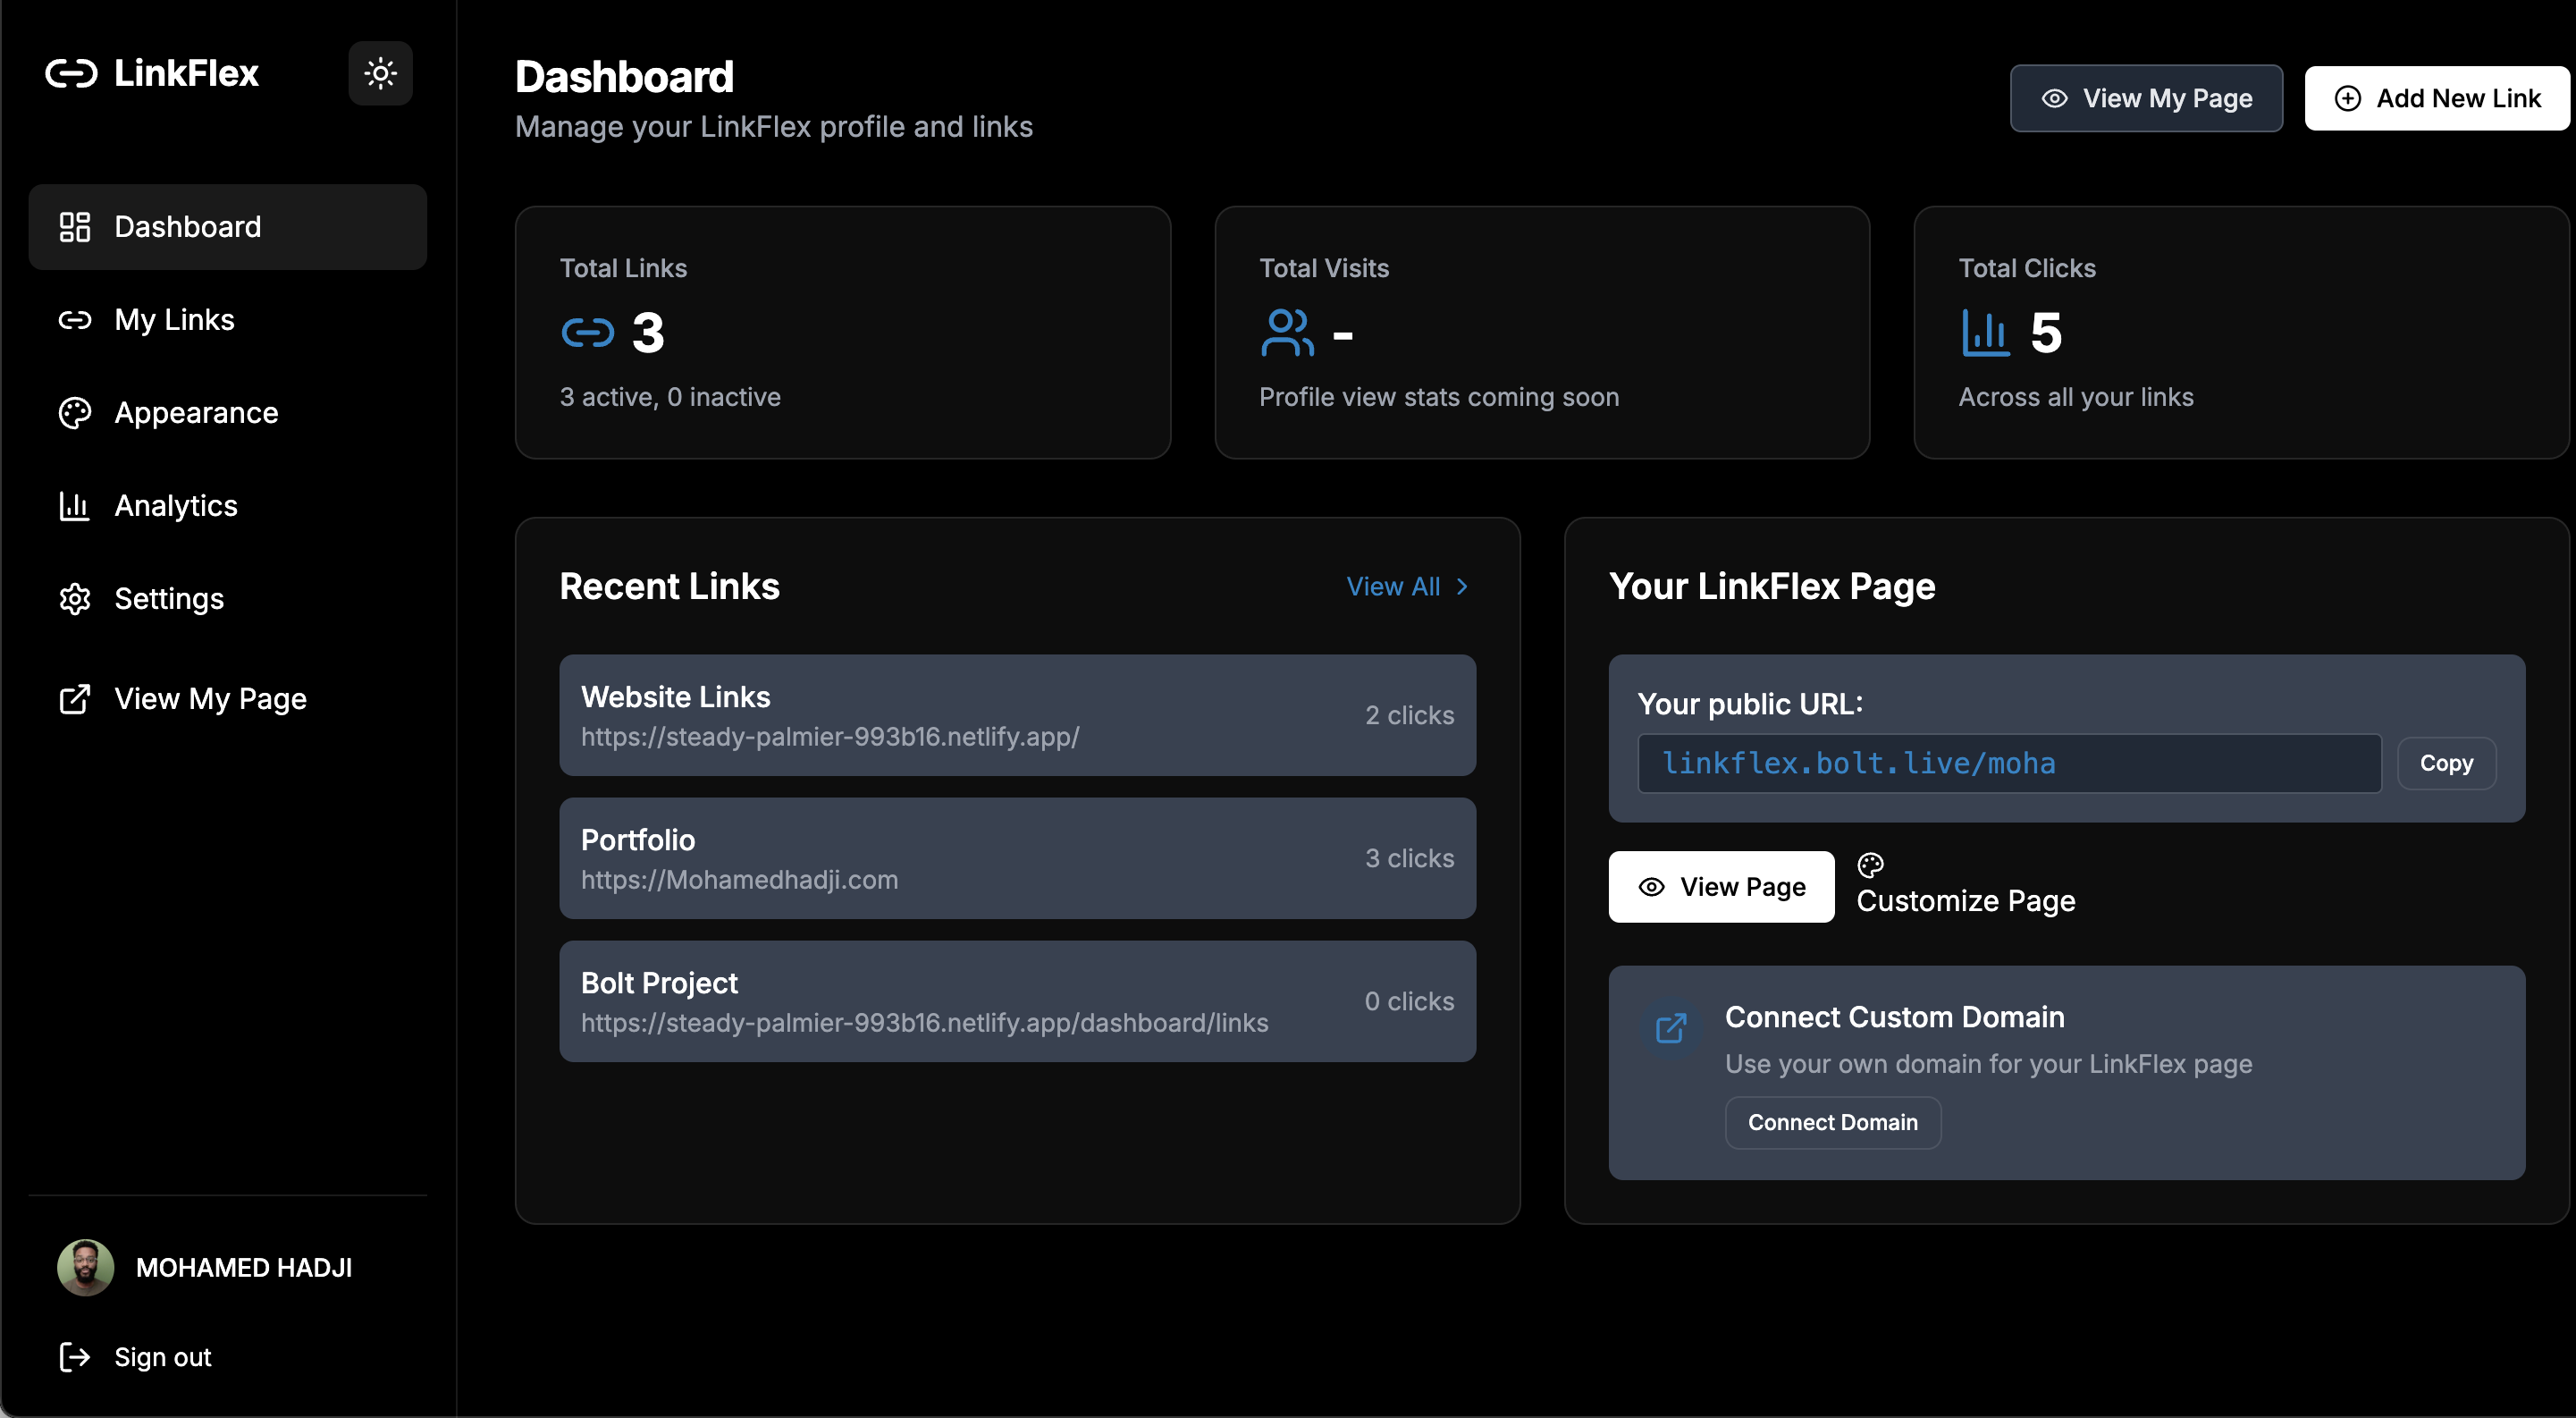Click Mohamed Hadji's profile avatar

85,1267
